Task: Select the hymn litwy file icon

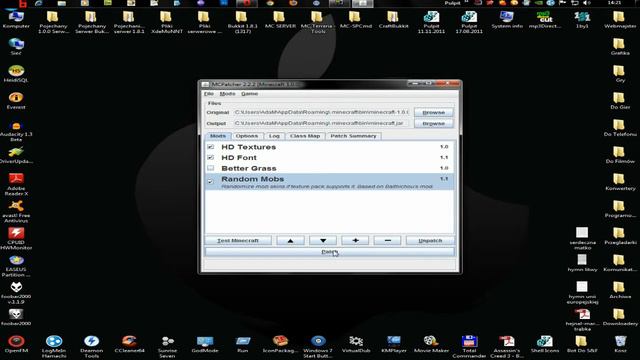Action: click(x=582, y=262)
